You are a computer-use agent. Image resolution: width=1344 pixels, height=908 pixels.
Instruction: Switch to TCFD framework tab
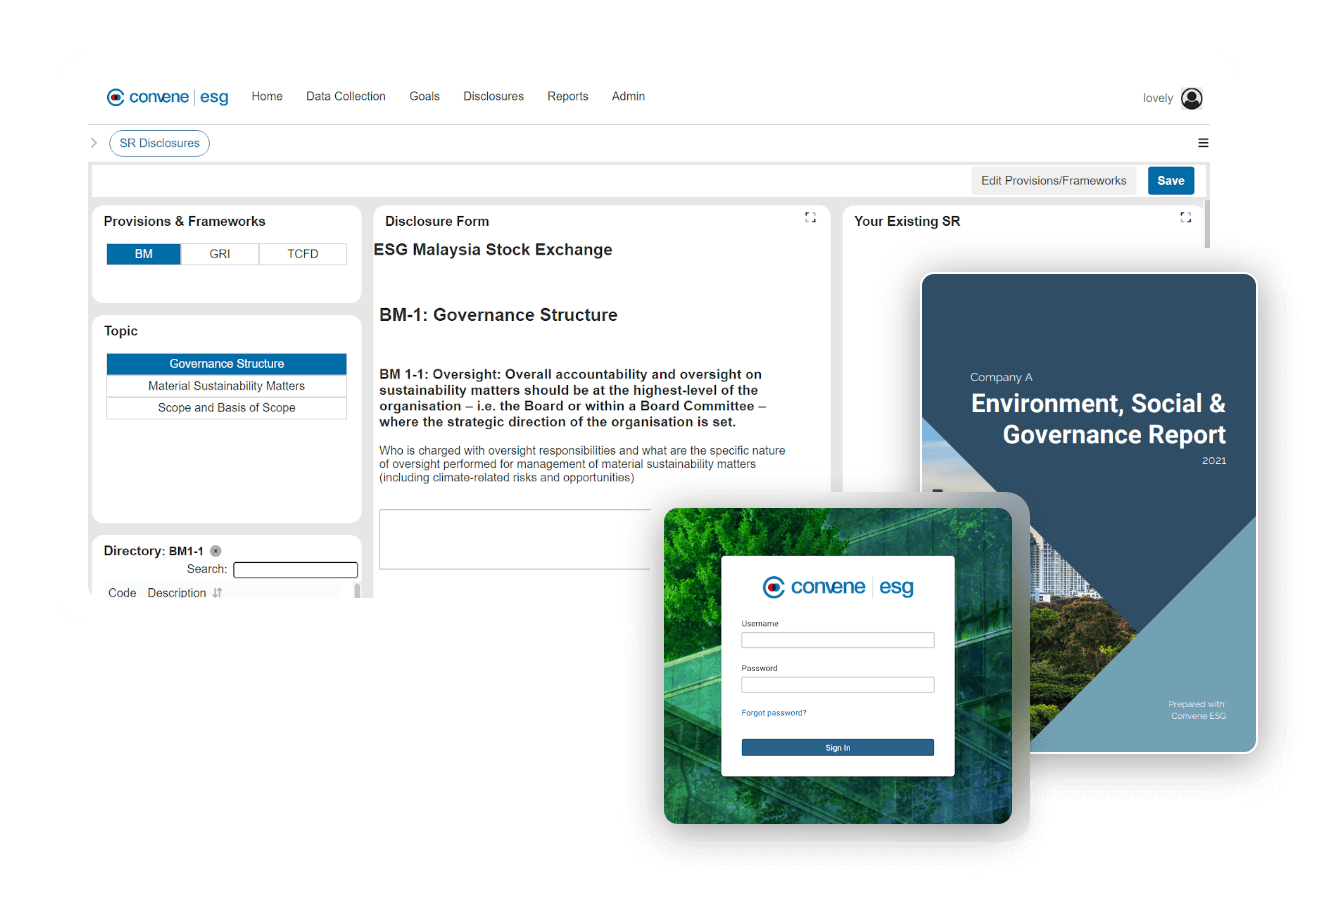point(303,254)
